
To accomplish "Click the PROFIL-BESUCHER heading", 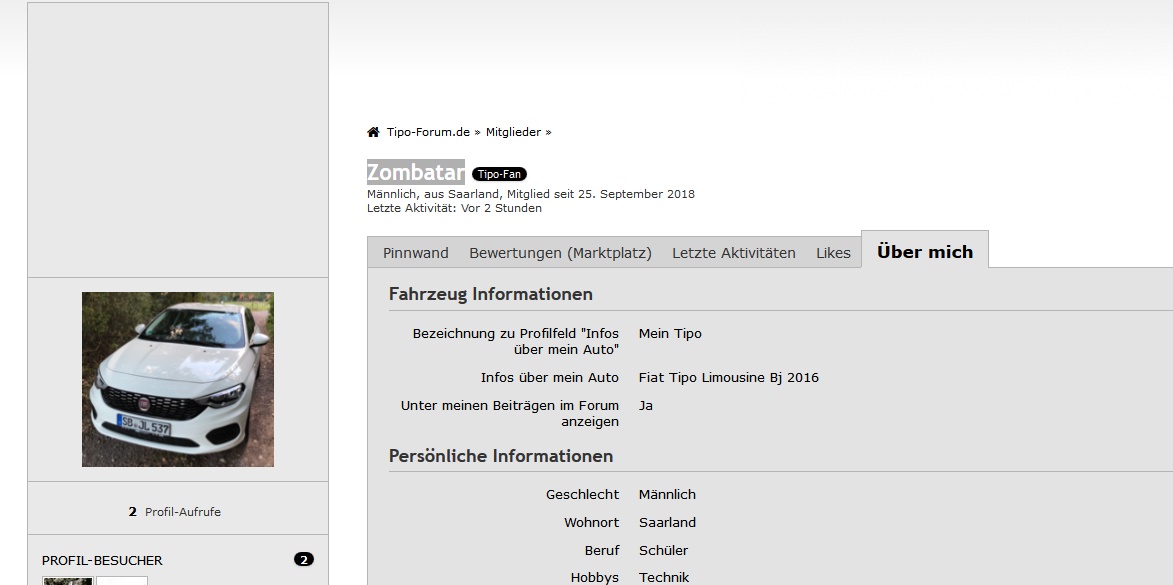I will (x=102, y=561).
